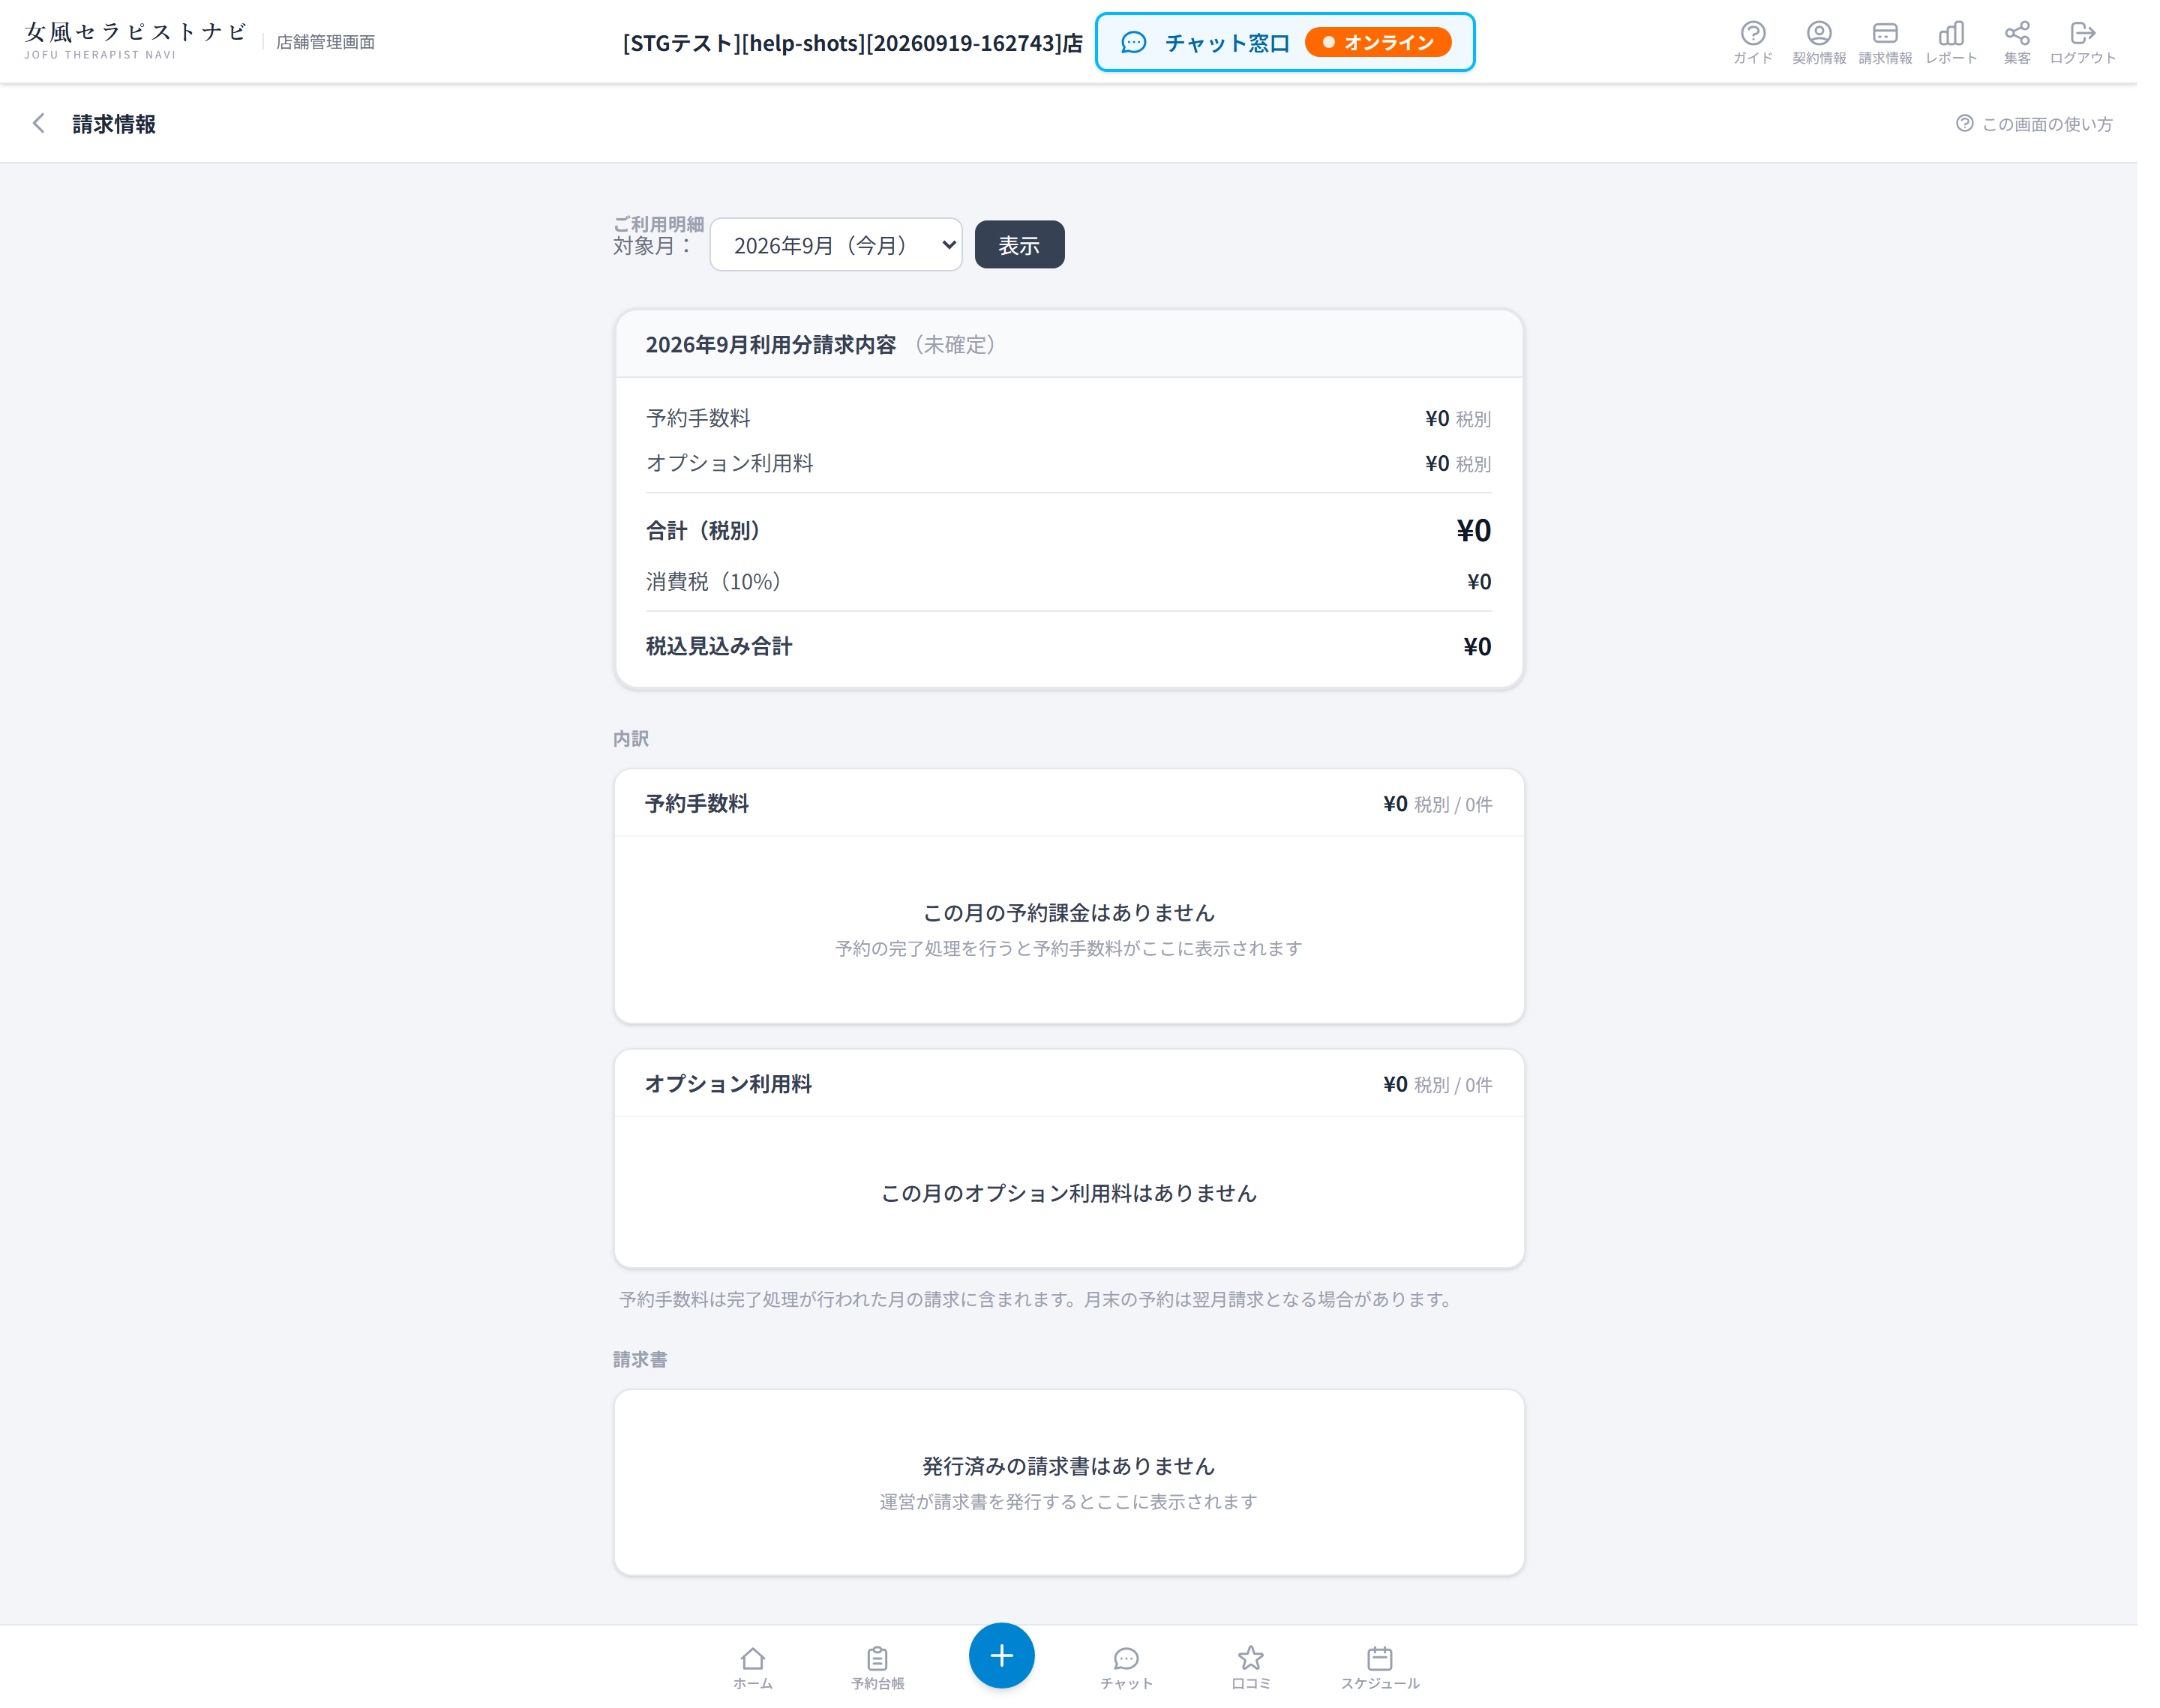Open 契約情報 account icon
The width and height of the screenshot is (2160, 1708).
[x=1818, y=42]
